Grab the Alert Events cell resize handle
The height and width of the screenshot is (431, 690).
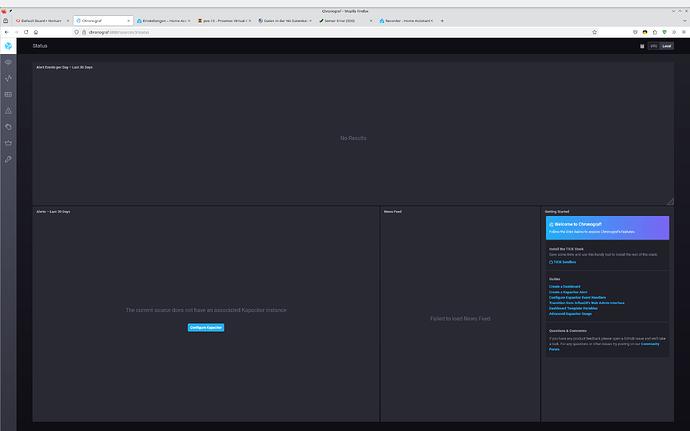(x=670, y=201)
